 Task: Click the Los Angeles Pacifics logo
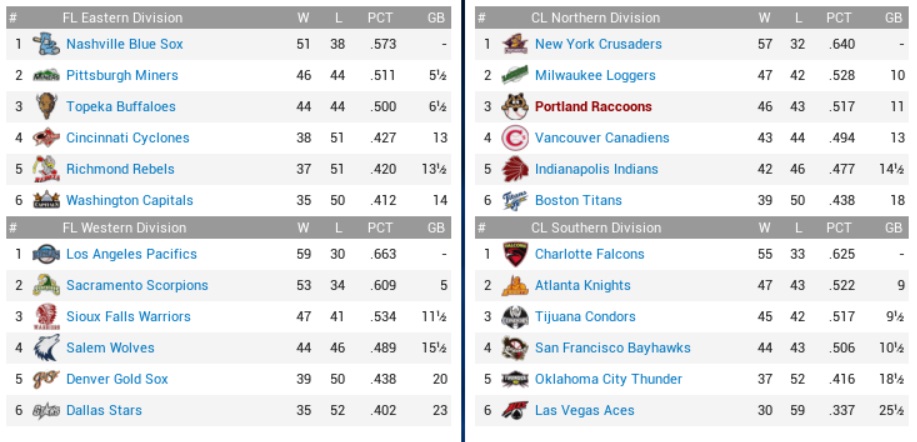pyautogui.click(x=46, y=254)
